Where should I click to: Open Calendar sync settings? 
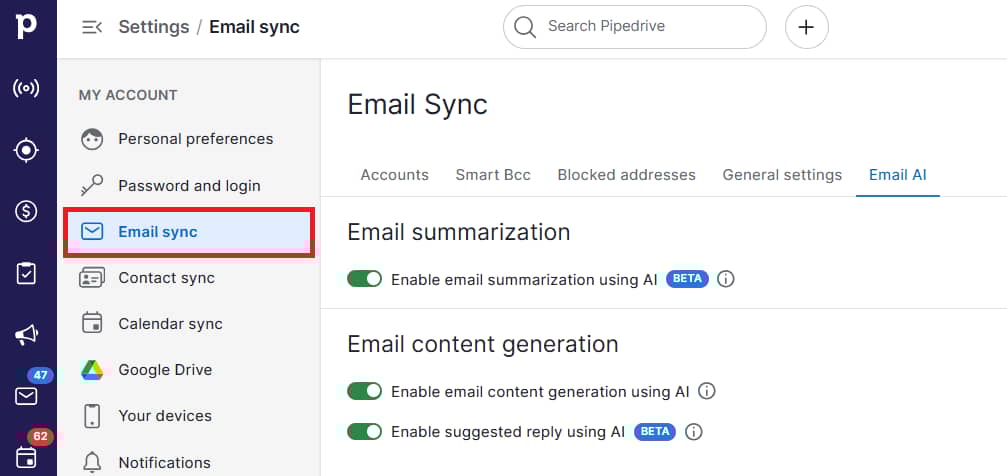[x=189, y=324]
